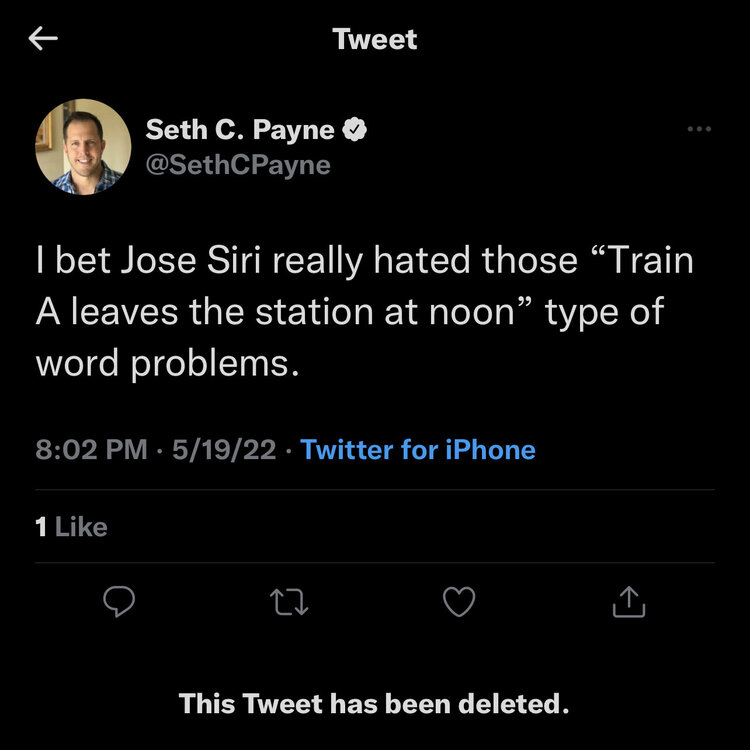Click the verified checkmark badge
Viewport: 750px width, 750px height.
(356, 129)
